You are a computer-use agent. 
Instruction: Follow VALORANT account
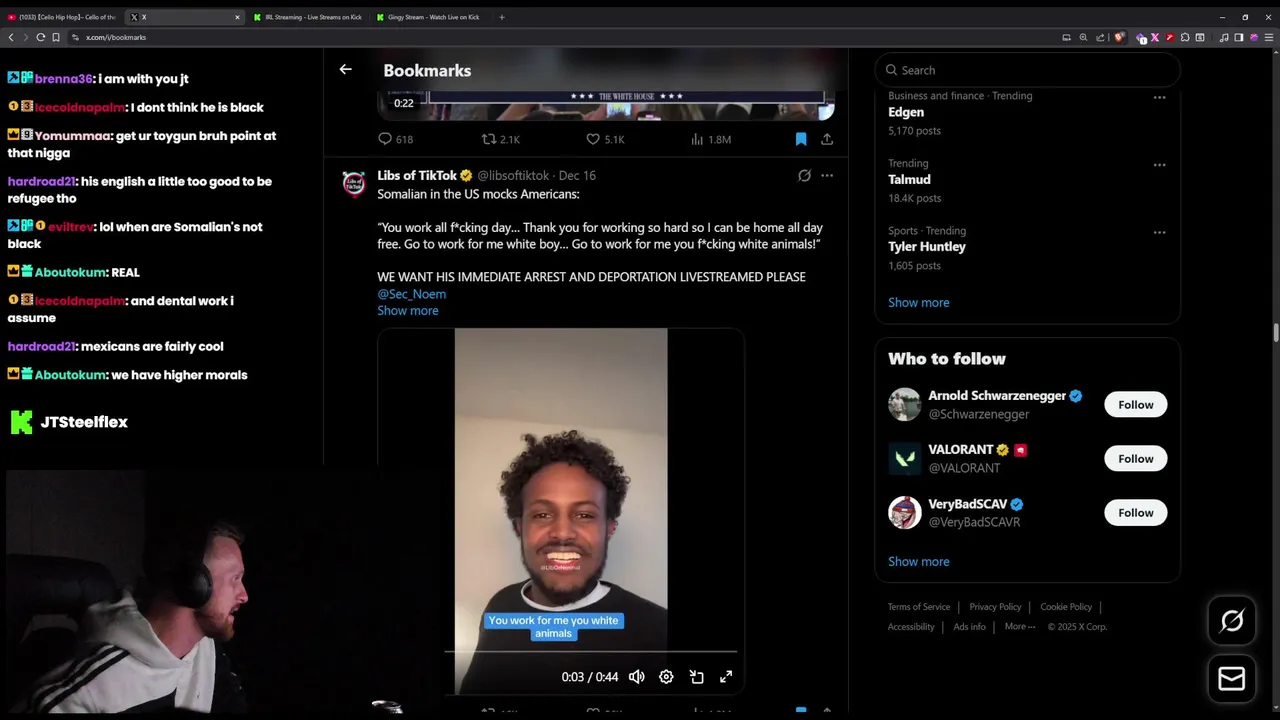click(1135, 459)
